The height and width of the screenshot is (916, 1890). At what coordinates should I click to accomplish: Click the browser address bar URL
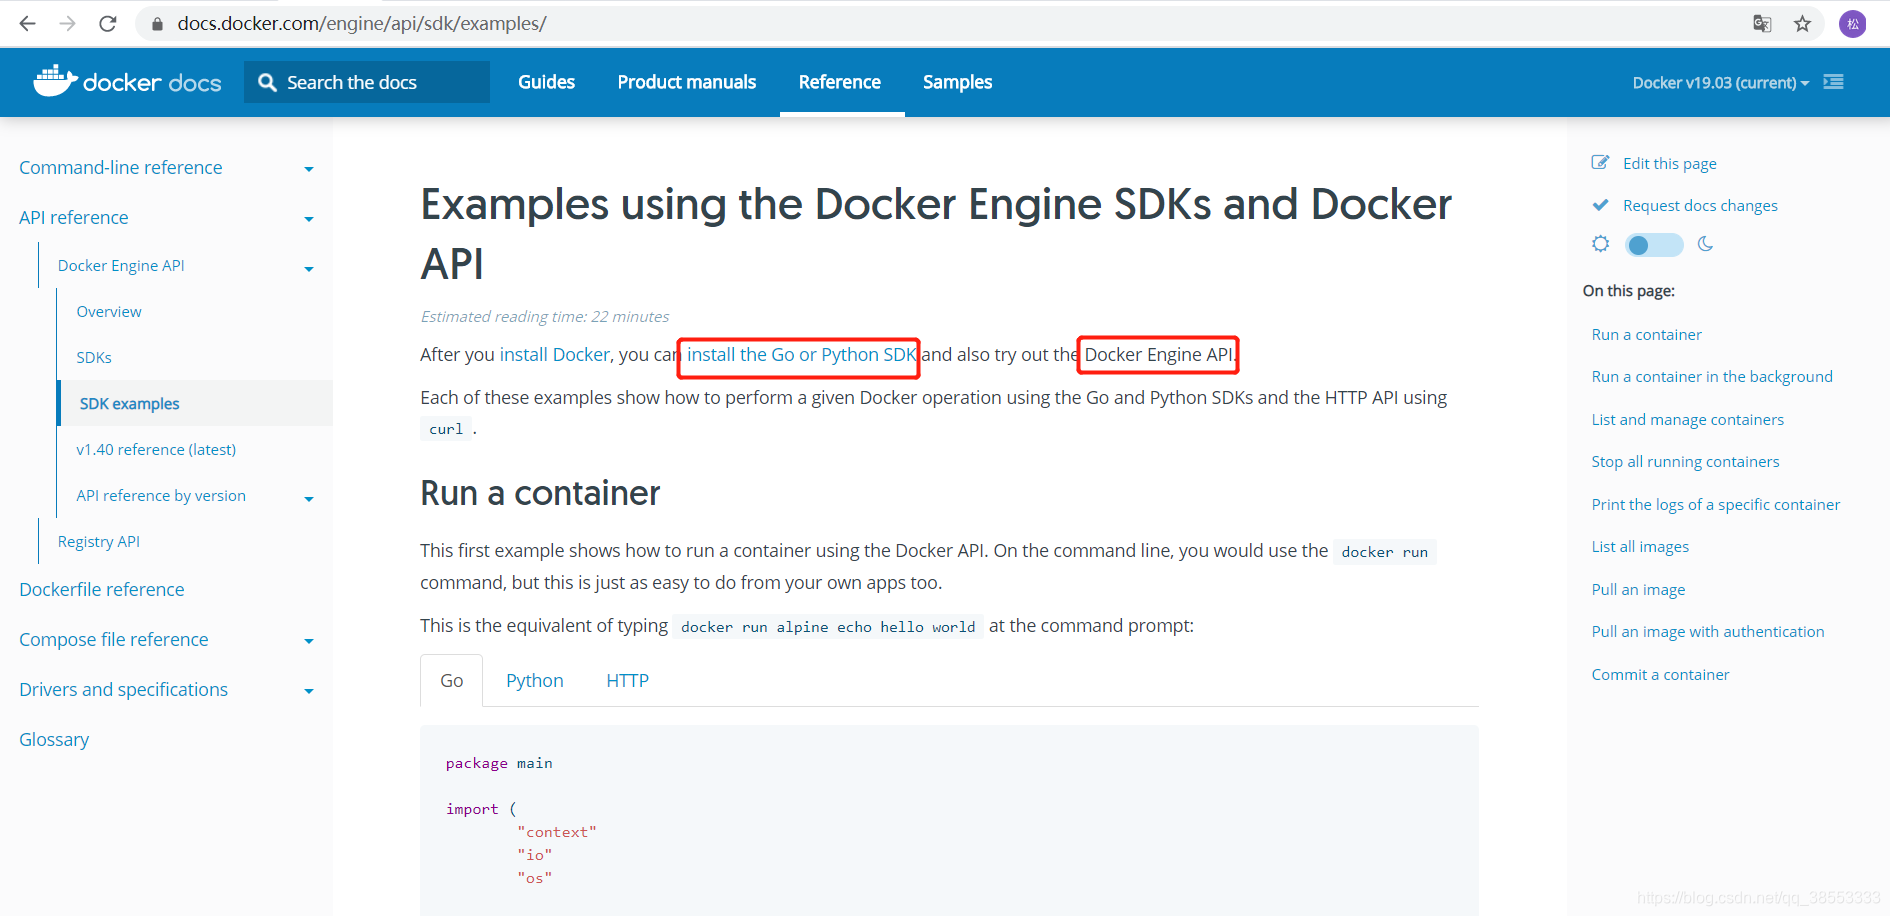(362, 23)
